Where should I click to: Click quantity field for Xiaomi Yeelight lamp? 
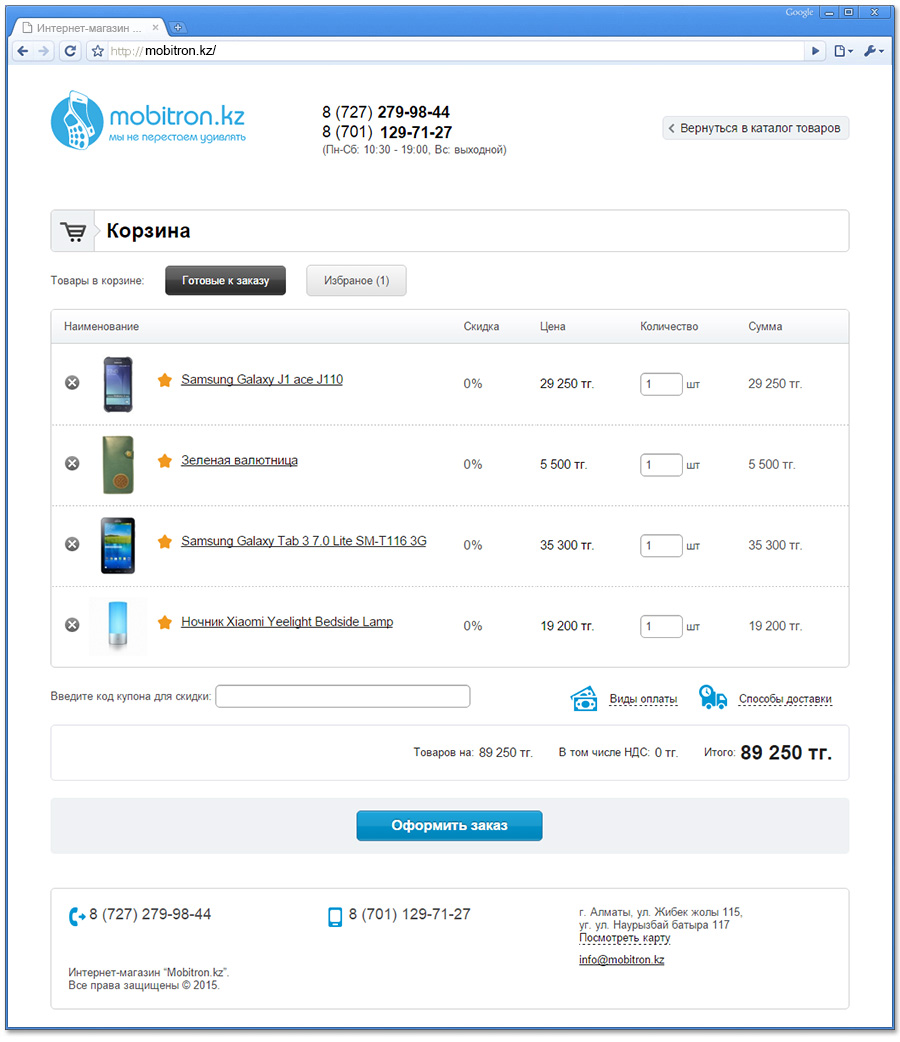click(661, 626)
